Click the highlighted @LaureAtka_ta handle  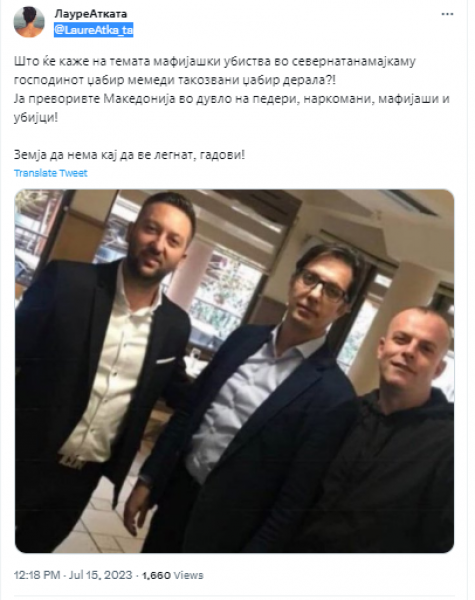tap(94, 29)
